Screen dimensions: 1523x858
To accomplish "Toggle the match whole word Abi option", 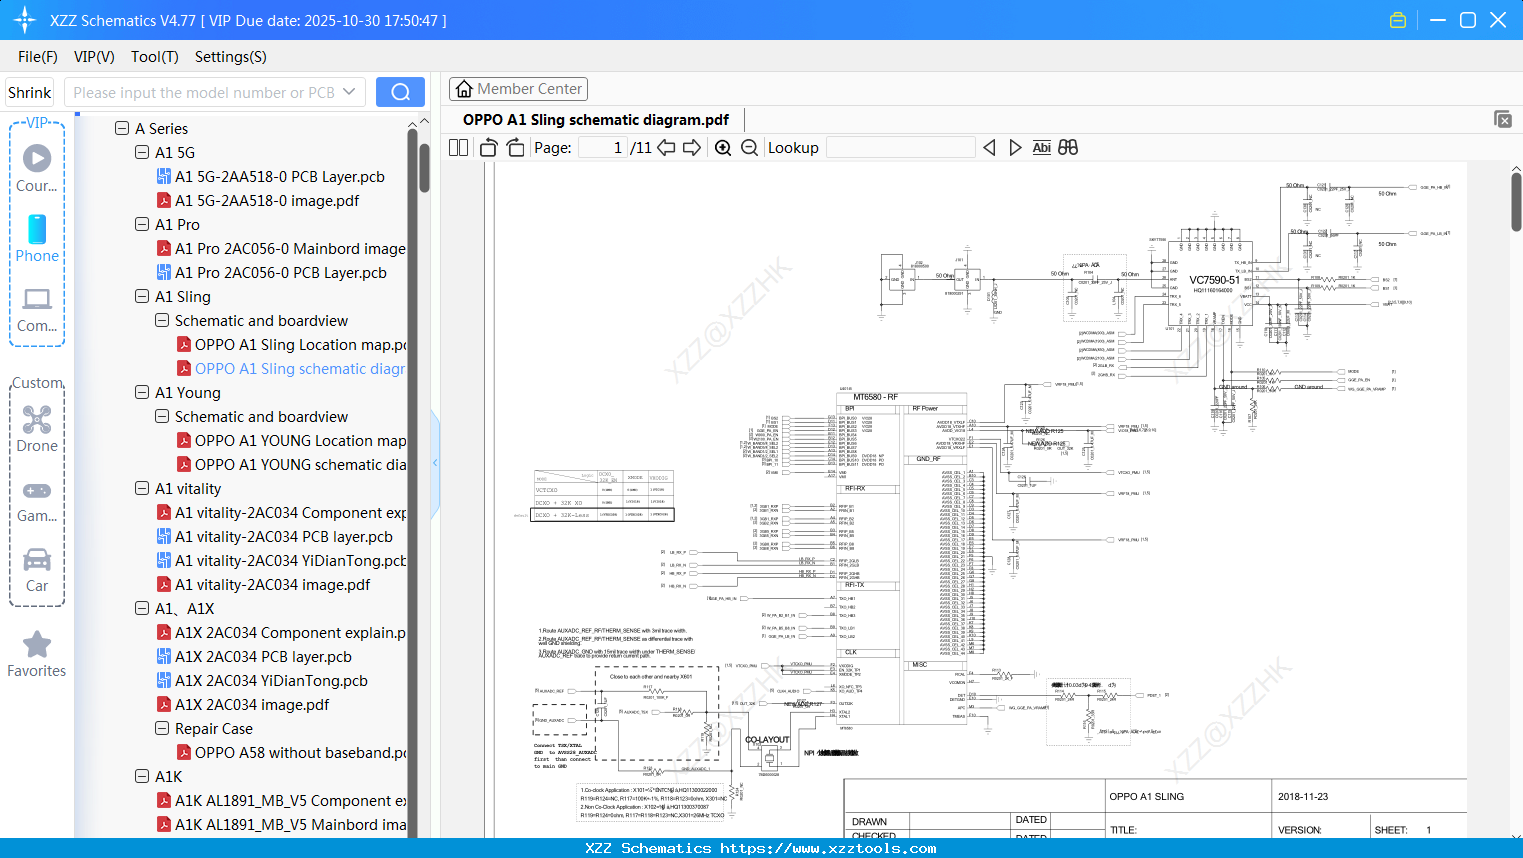I will click(x=1041, y=148).
